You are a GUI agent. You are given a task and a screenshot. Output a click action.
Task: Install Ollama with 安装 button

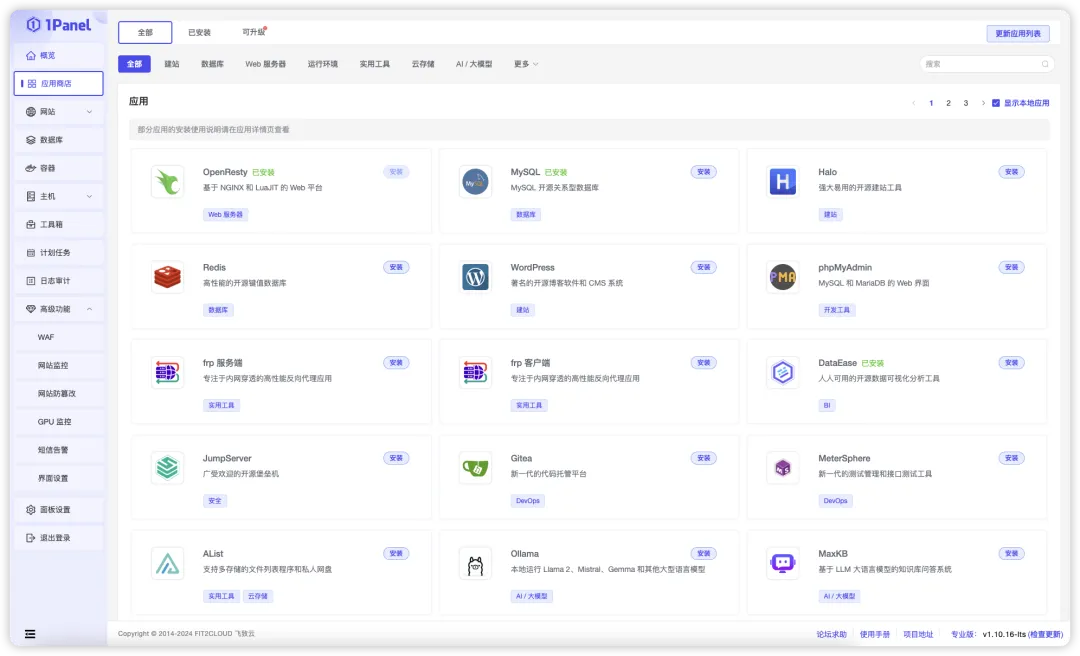[x=703, y=553]
